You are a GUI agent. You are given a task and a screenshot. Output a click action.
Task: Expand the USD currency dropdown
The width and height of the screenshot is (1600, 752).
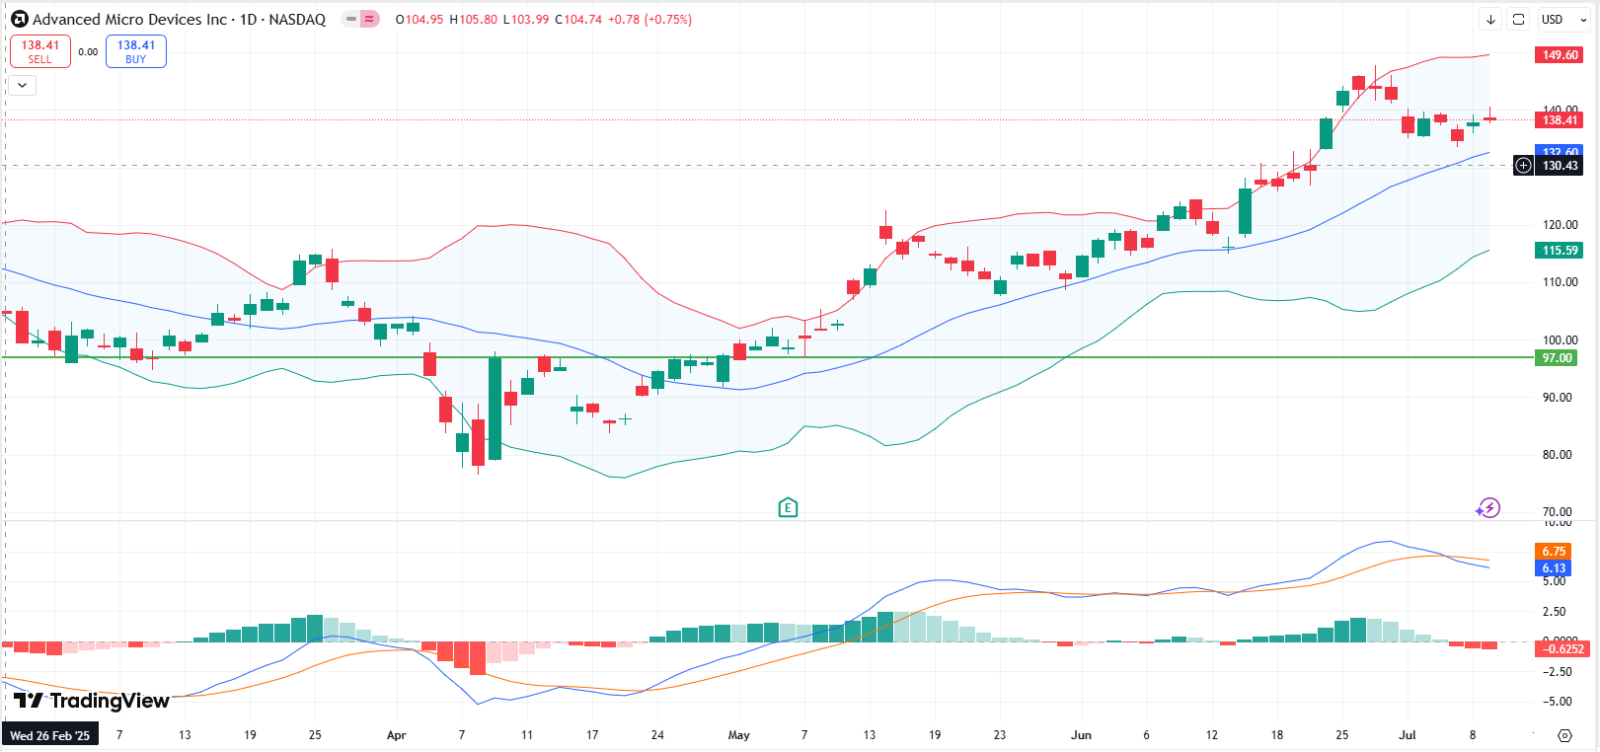[x=1564, y=19]
